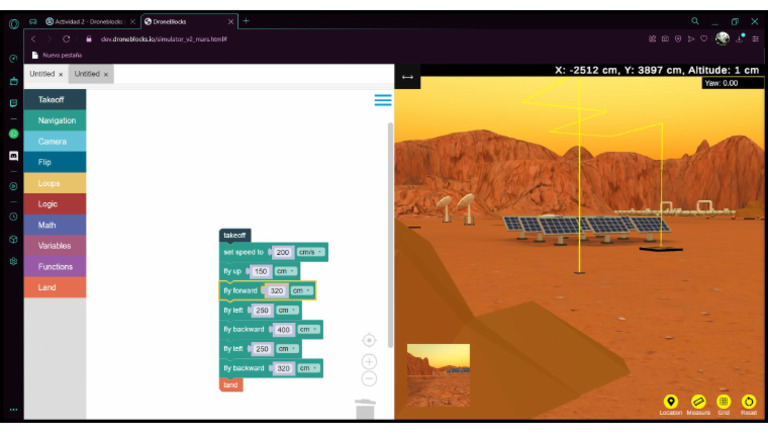Image resolution: width=768 pixels, height=433 pixels.
Task: Toggle the Grid view icon
Action: [723, 402]
